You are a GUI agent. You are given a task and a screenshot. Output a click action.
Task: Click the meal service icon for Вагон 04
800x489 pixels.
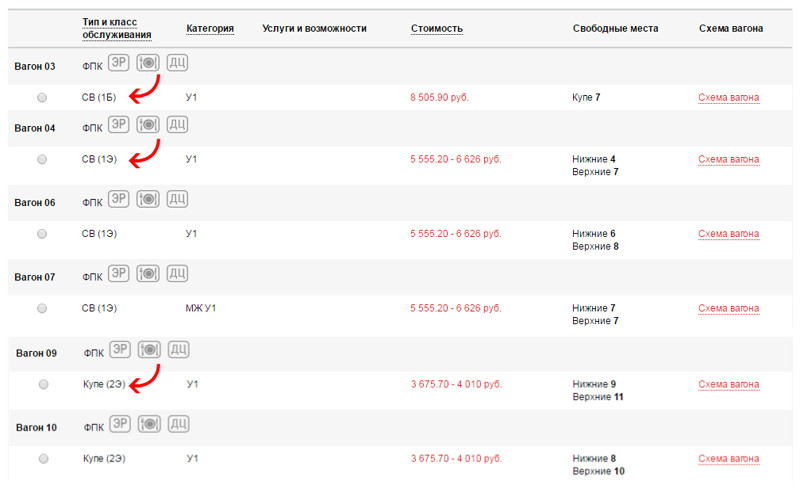pyautogui.click(x=148, y=125)
